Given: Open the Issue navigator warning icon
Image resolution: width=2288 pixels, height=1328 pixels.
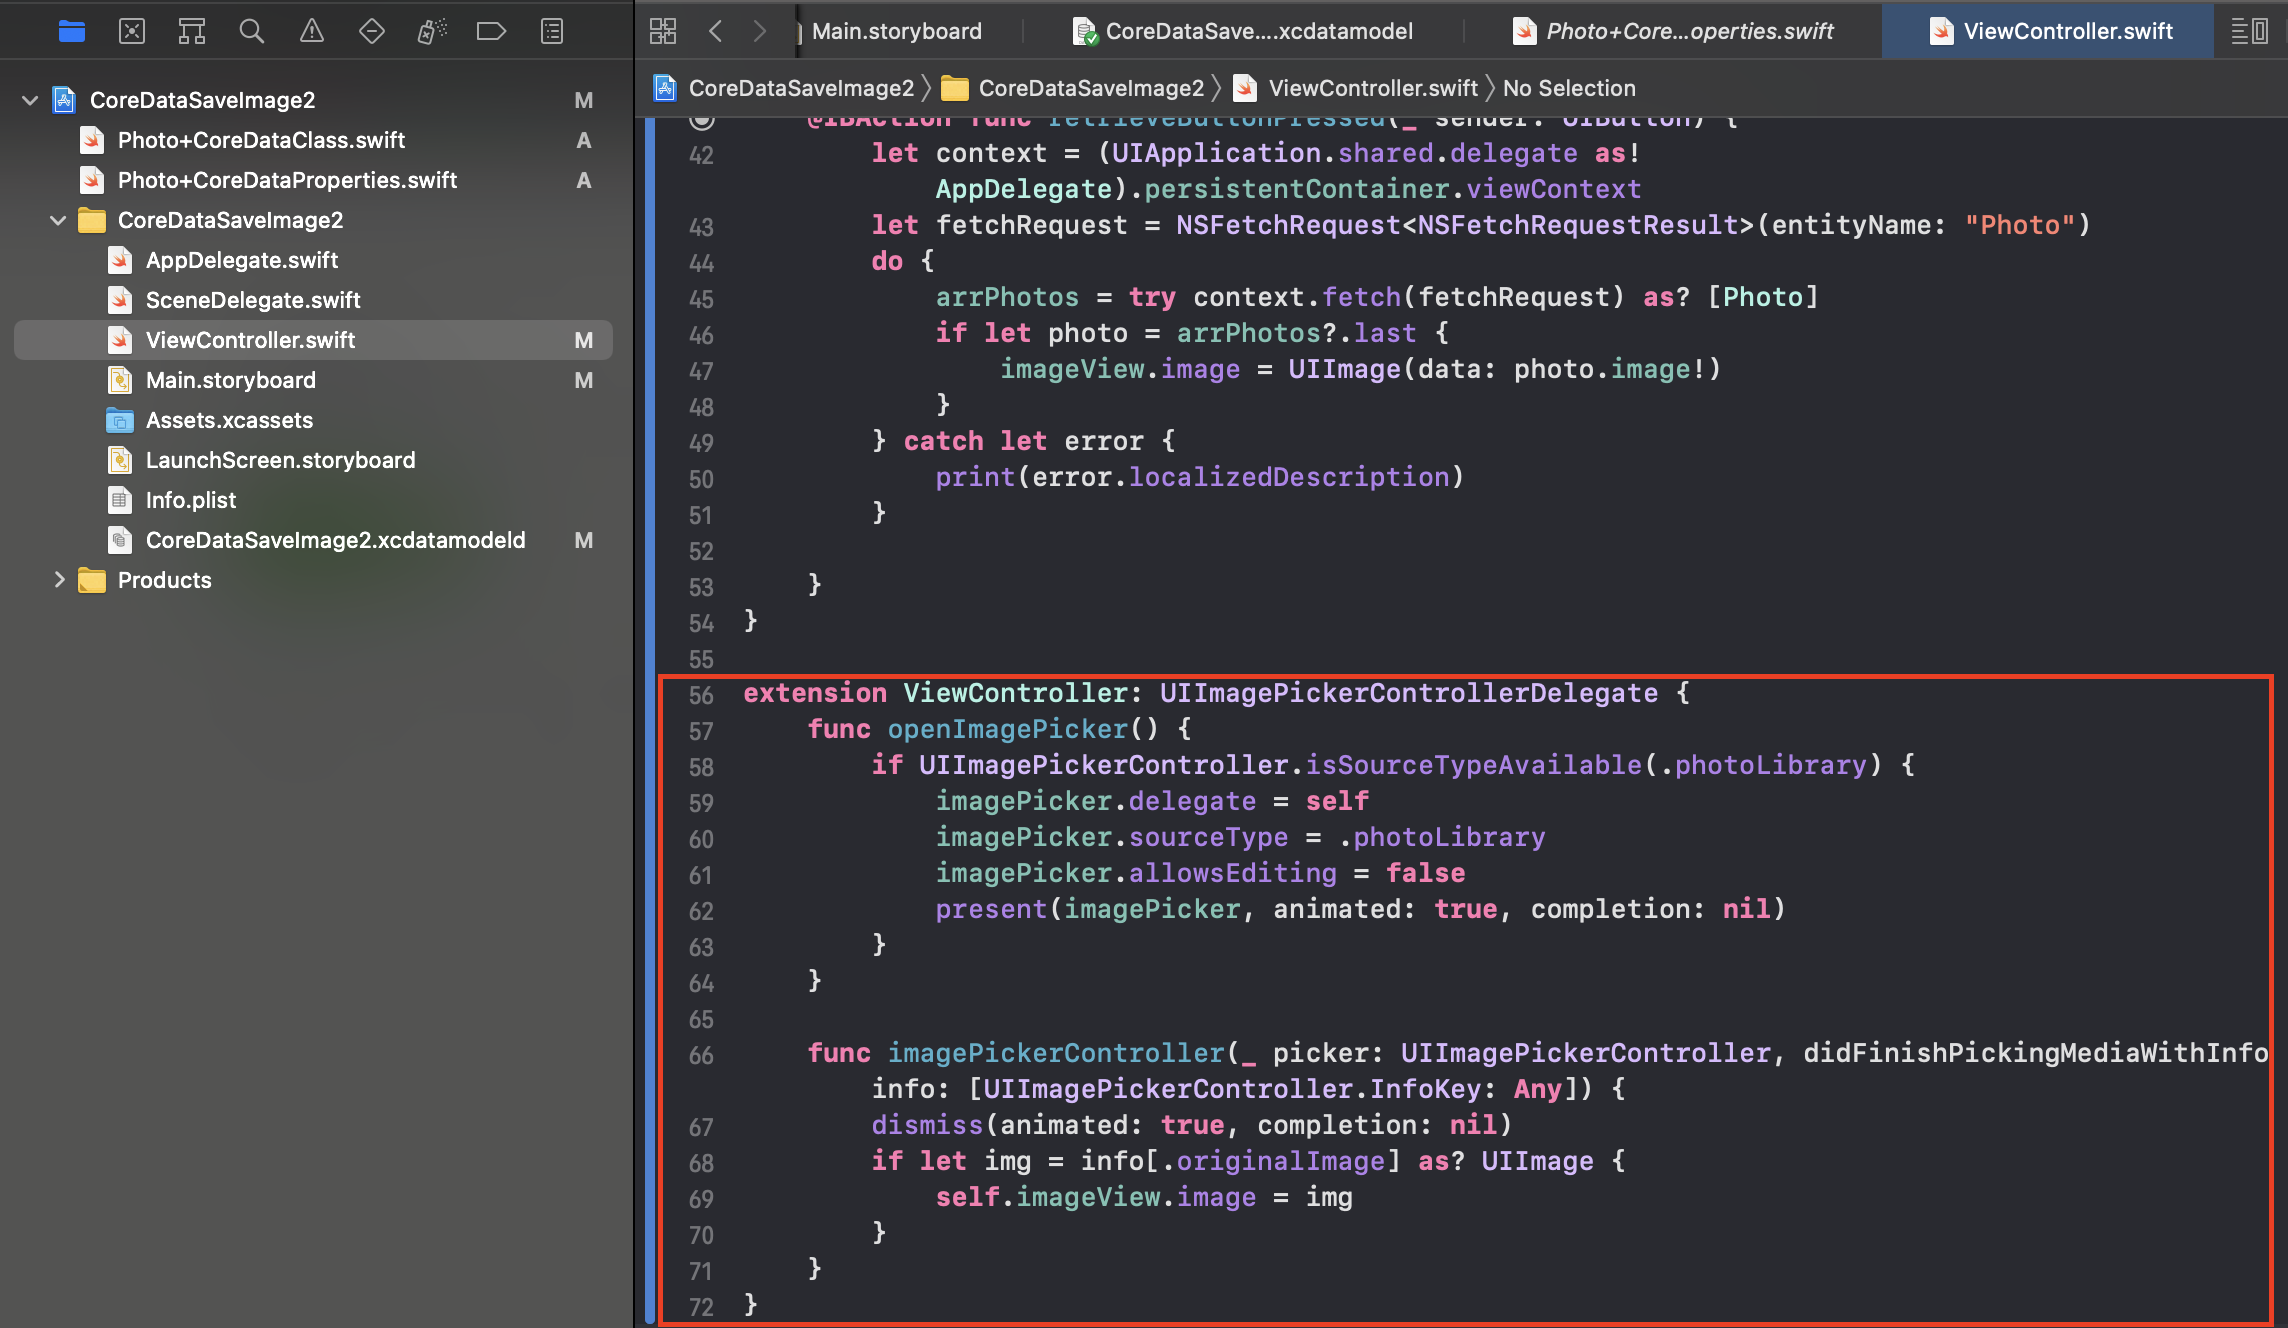Looking at the screenshot, I should click(312, 31).
